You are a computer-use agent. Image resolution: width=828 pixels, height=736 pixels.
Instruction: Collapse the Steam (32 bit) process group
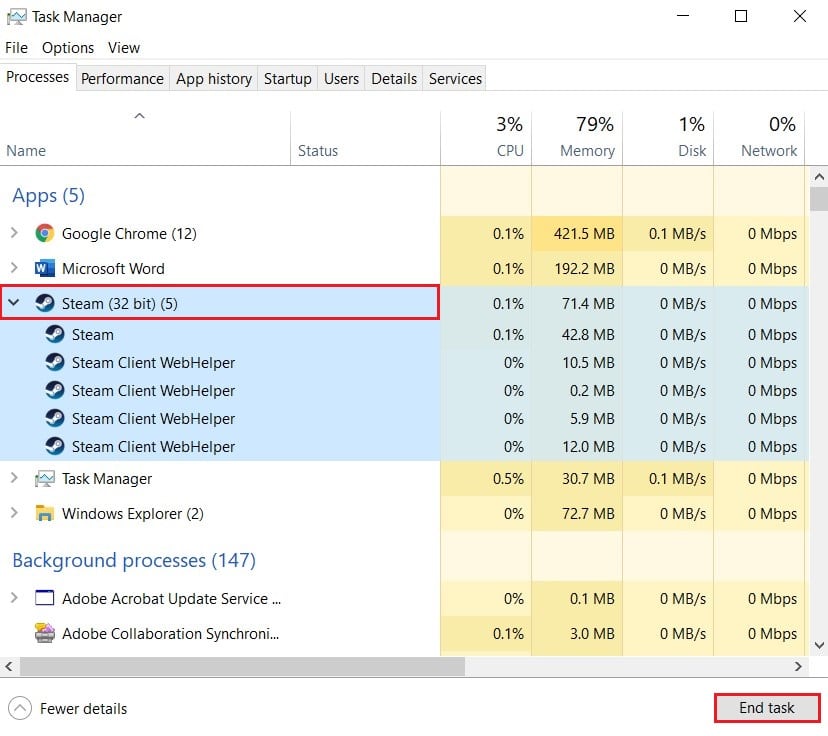pos(14,303)
